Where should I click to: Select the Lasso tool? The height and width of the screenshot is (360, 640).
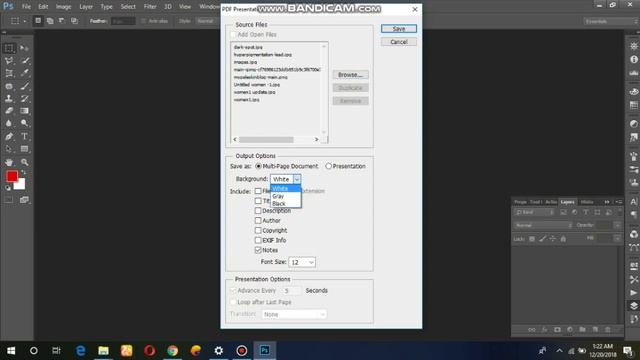click(x=9, y=61)
